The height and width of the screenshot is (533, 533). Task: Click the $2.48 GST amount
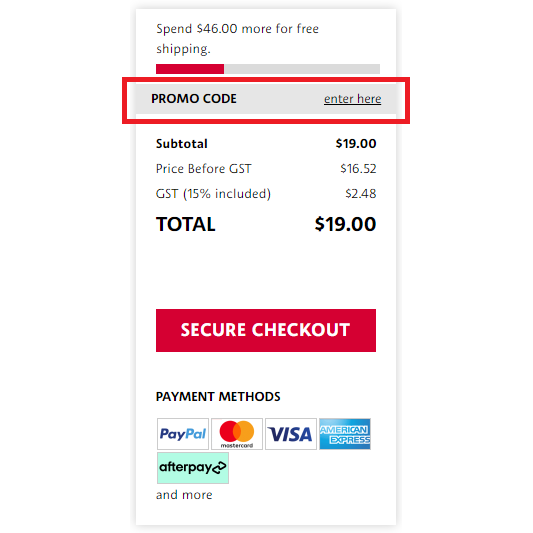point(361,194)
